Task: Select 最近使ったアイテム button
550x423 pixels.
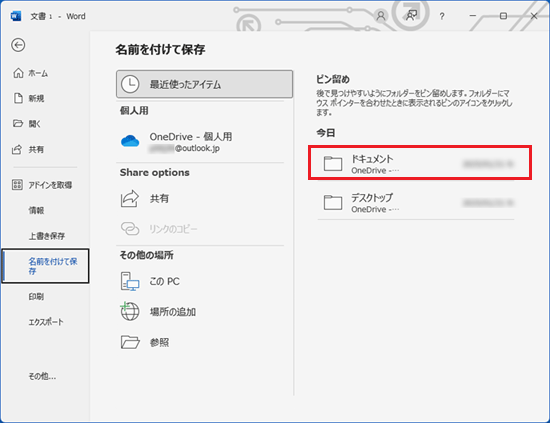Action: pos(204,84)
